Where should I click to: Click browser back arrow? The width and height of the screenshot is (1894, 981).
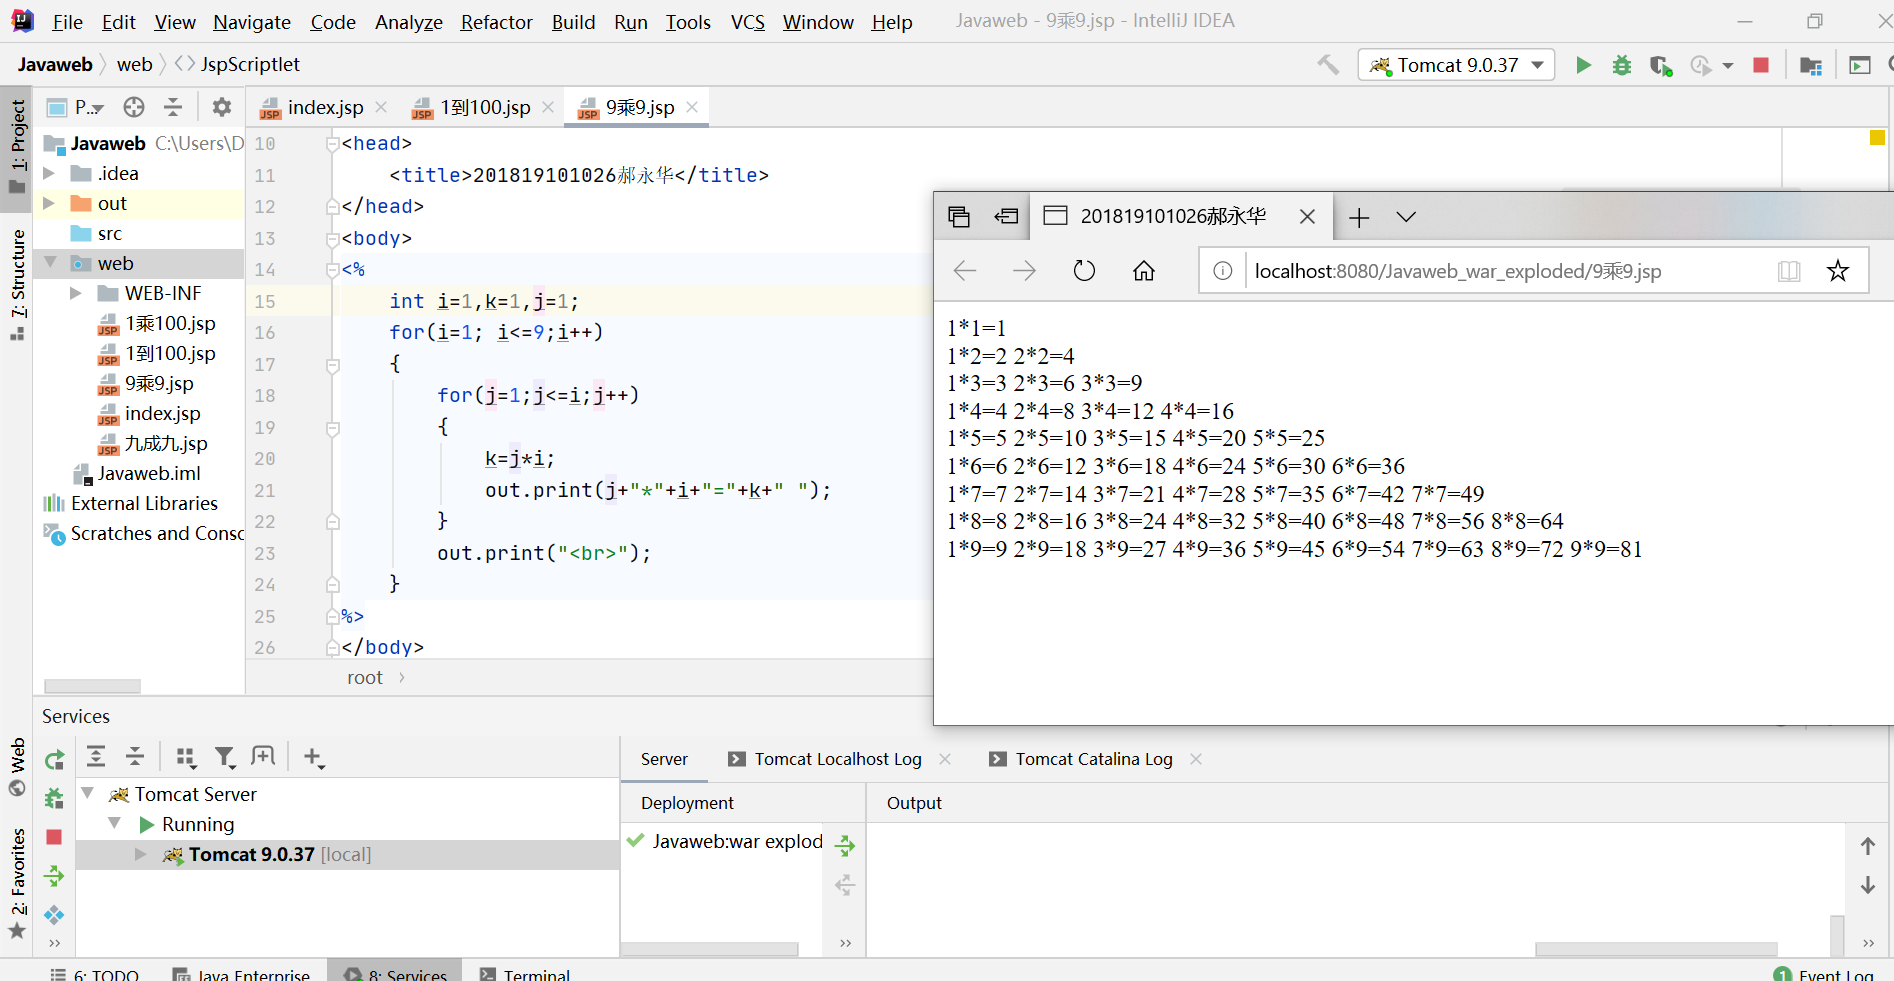[x=965, y=271]
